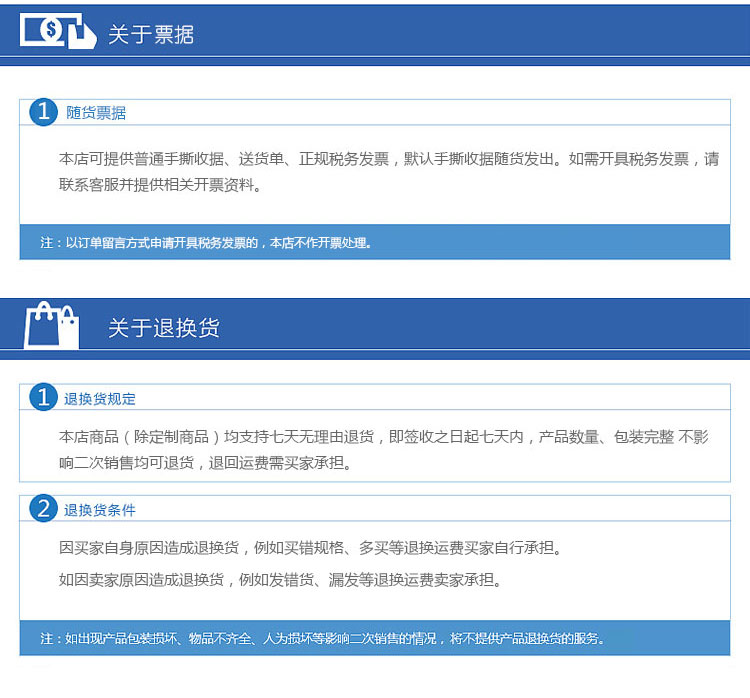Viewport: 750px width, 698px height.
Task: Click the 退换货条件 subsection title
Action: [x=99, y=510]
